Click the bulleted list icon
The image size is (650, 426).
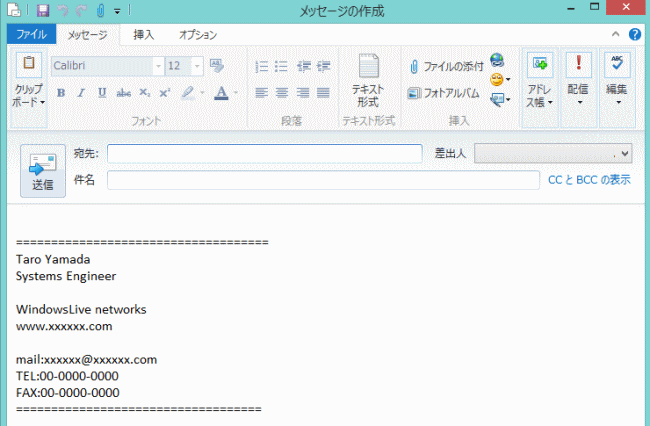281,66
